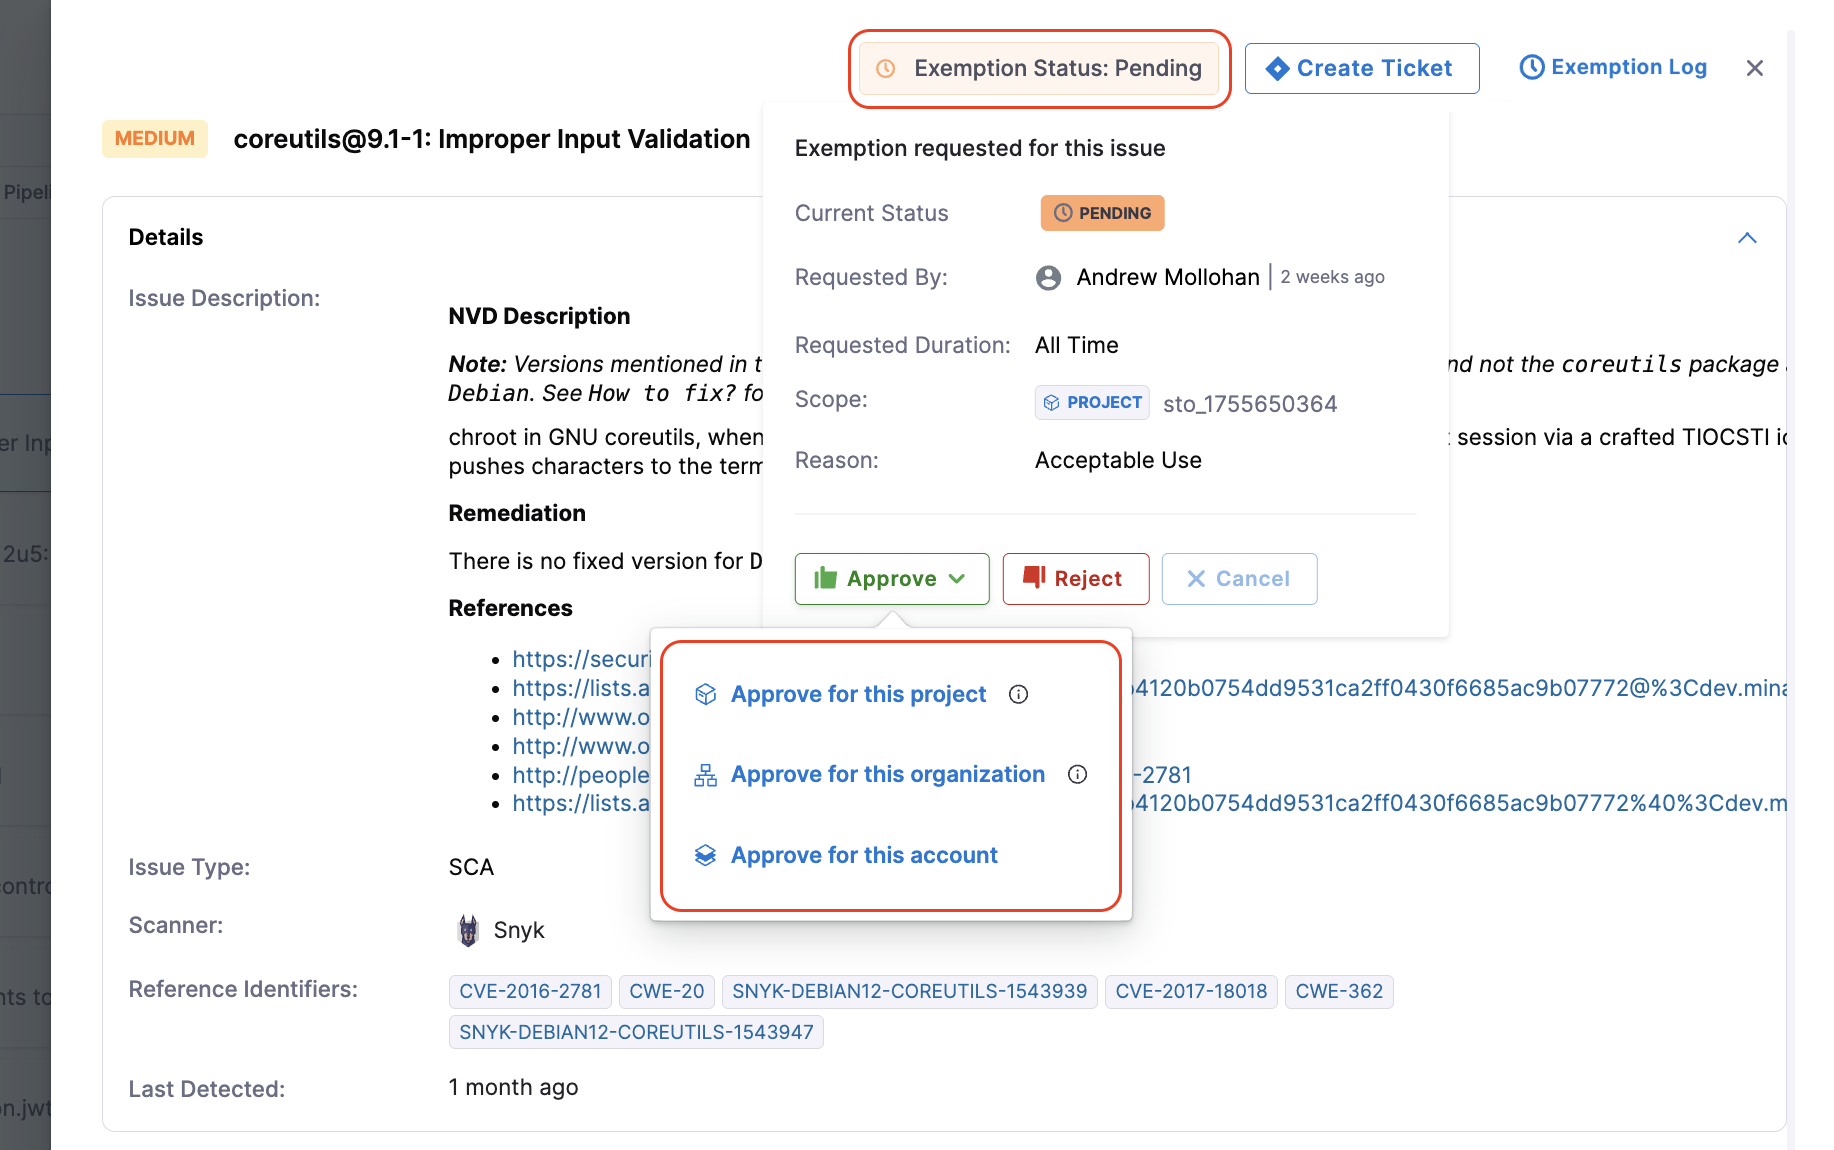Screen dimensions: 1834x1150
Task: Select Approve for this project
Action: click(x=858, y=694)
